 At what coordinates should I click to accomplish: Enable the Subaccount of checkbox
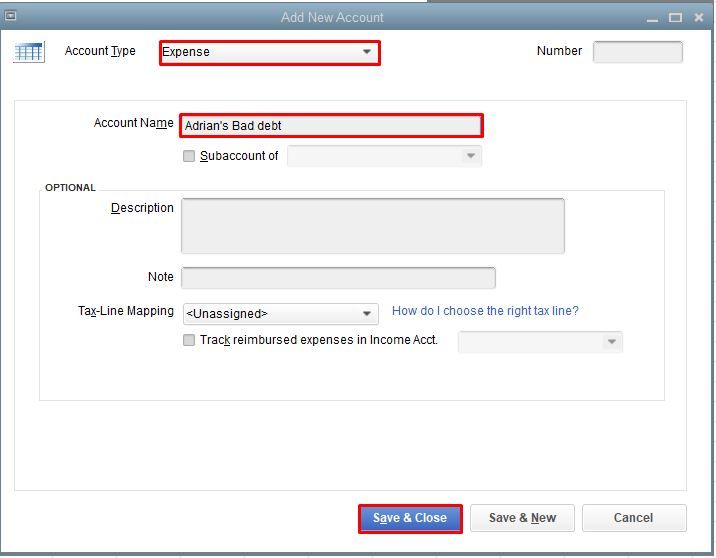(189, 156)
